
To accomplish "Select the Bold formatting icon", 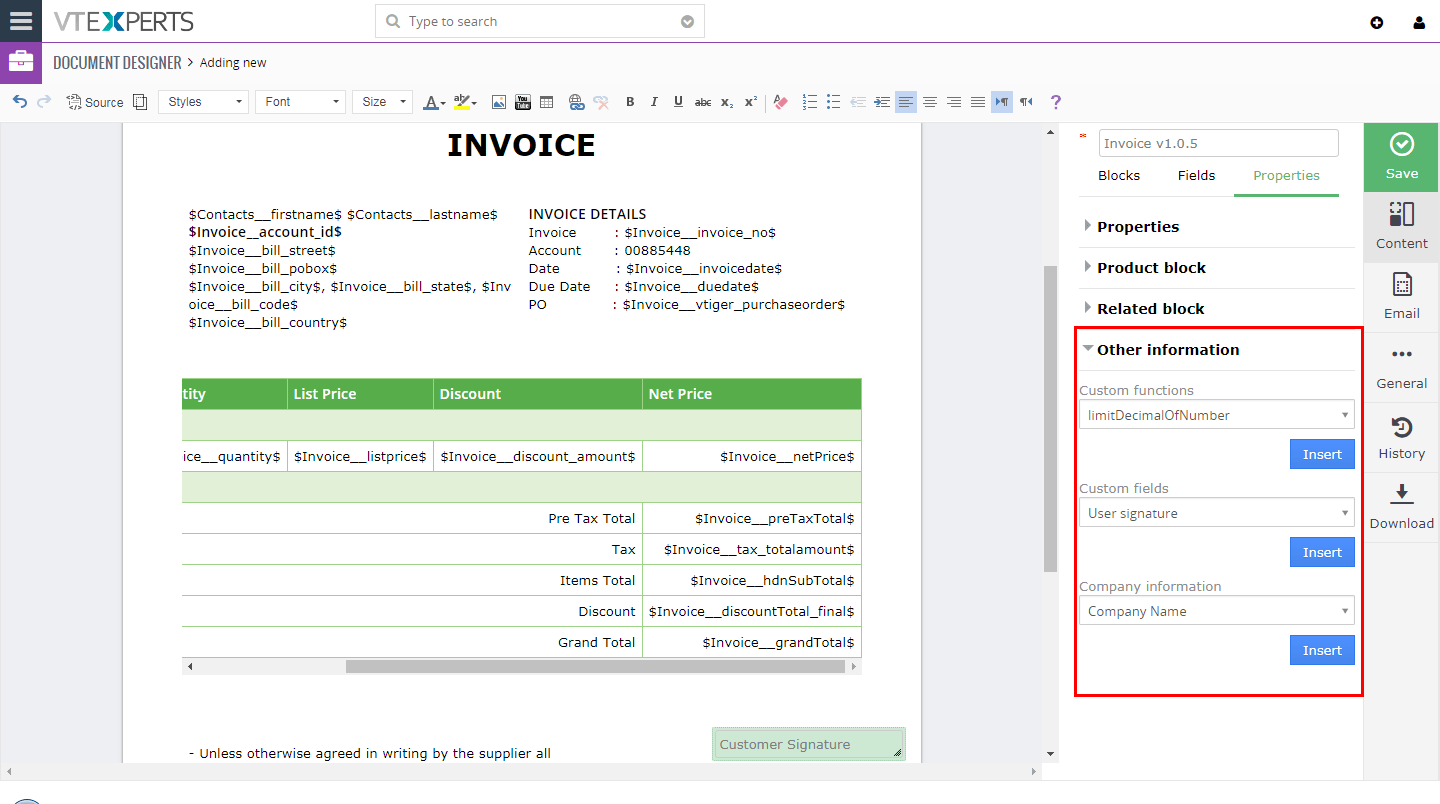I will point(630,101).
